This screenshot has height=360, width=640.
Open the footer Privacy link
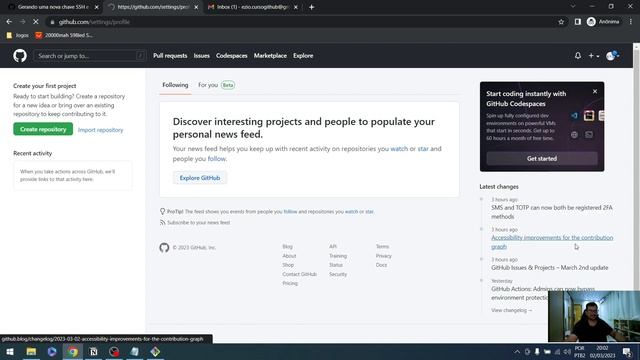383,256
